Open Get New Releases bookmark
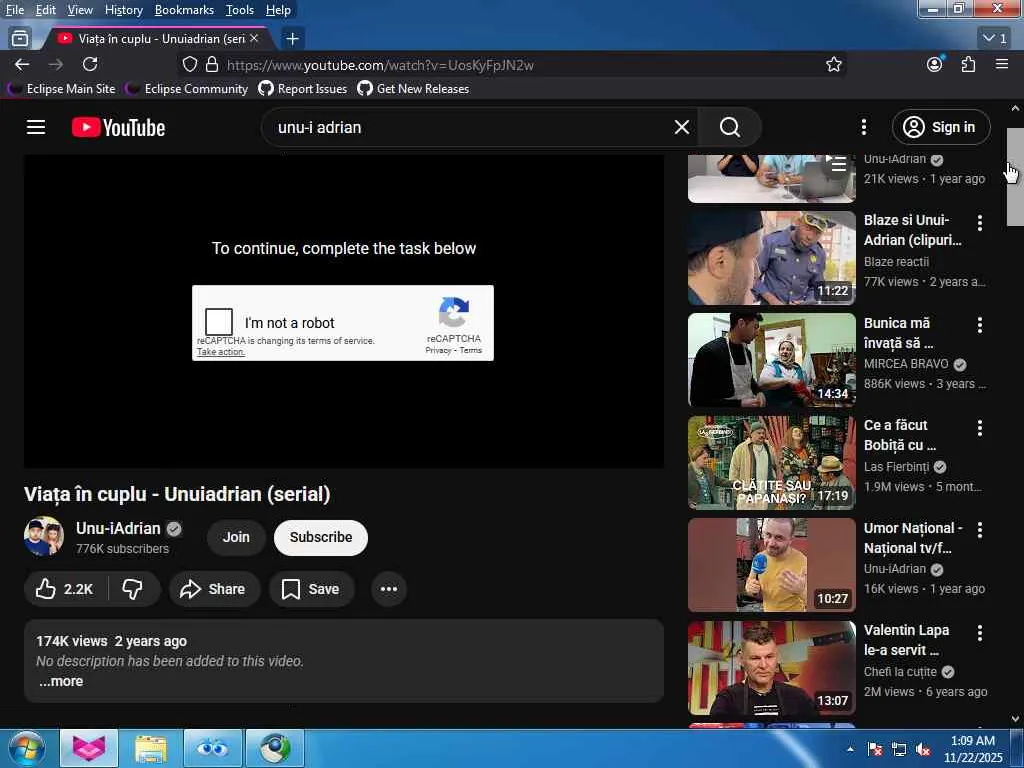The width and height of the screenshot is (1024, 768). pyautogui.click(x=413, y=89)
